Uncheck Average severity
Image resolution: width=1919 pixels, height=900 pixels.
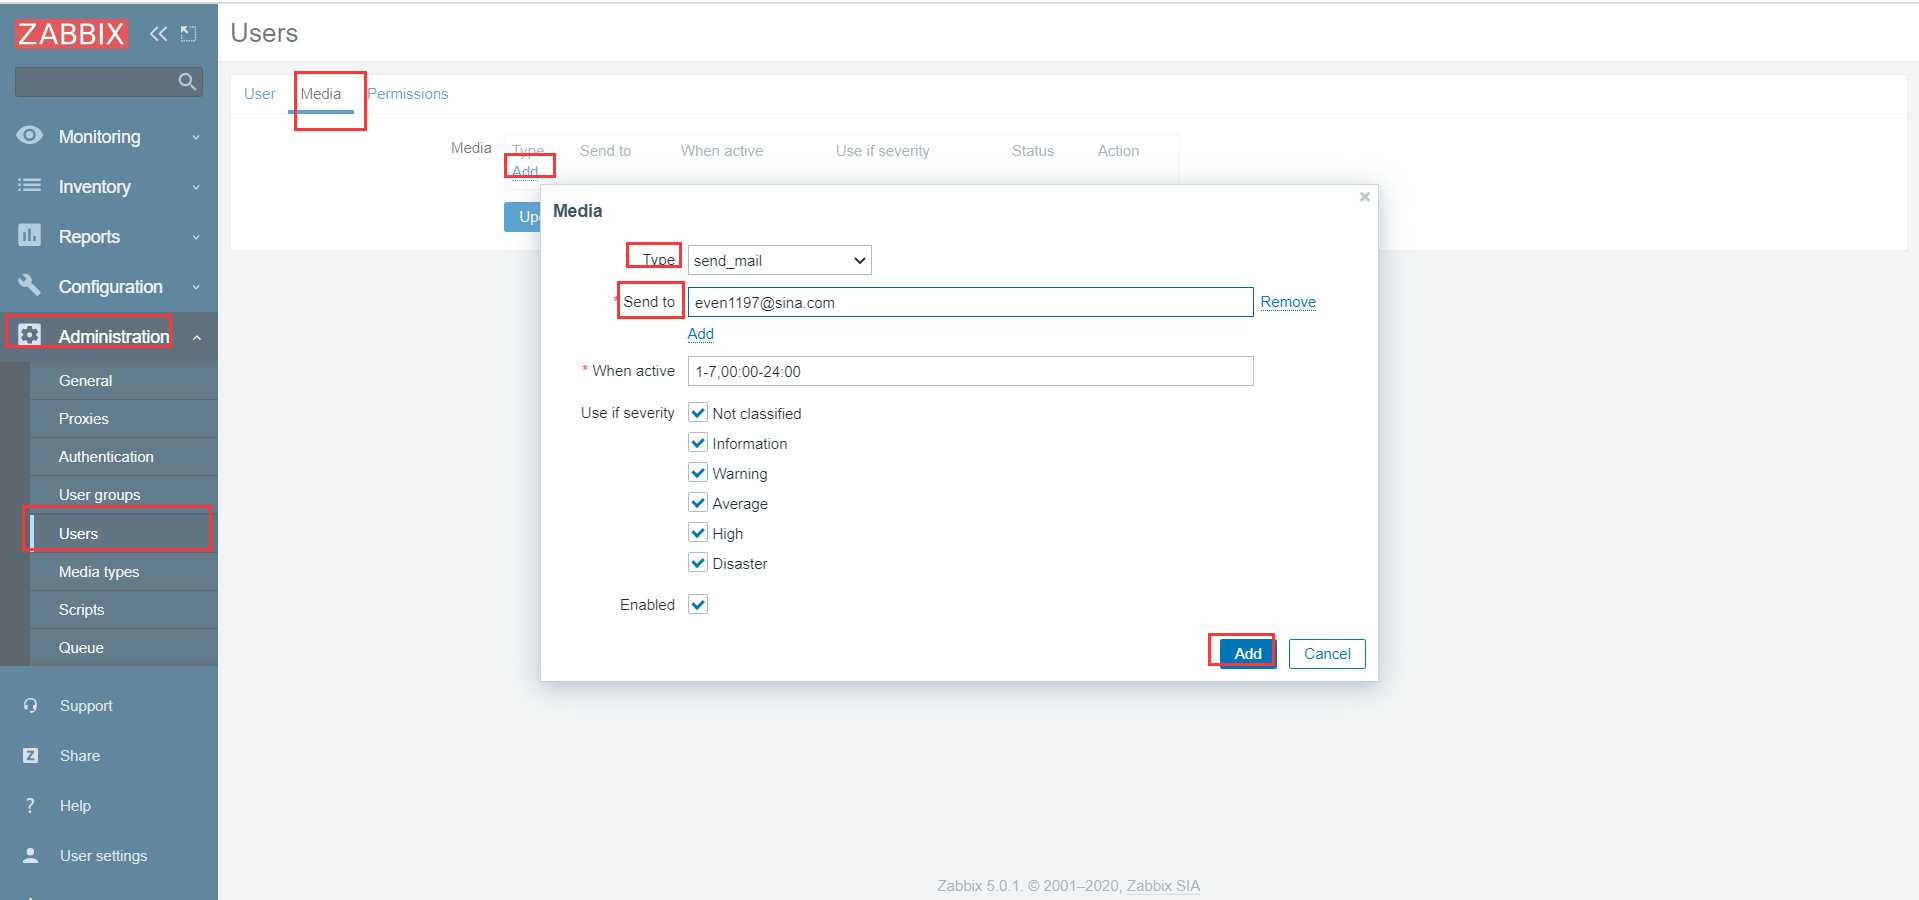pyautogui.click(x=698, y=503)
